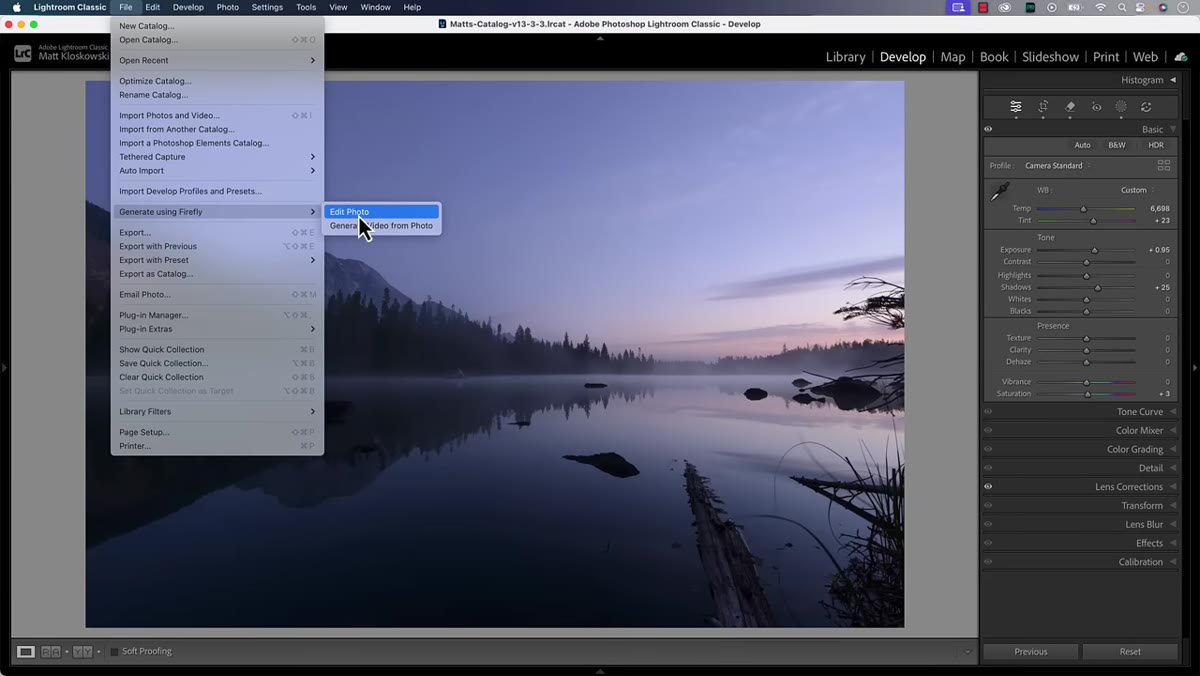
Task: Open Reference view options arrow
Action: [x=66, y=652]
